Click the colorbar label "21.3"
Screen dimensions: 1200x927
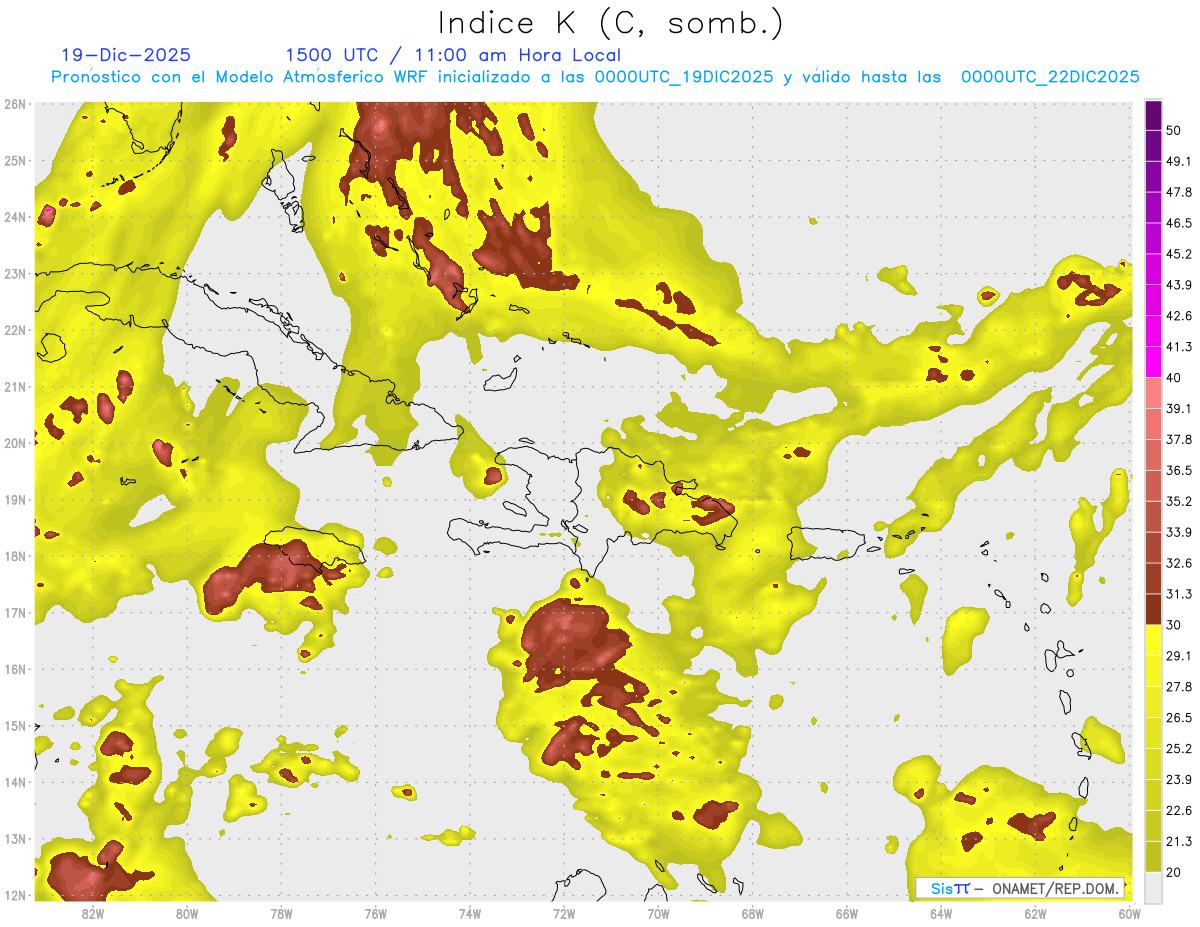coord(1179,842)
